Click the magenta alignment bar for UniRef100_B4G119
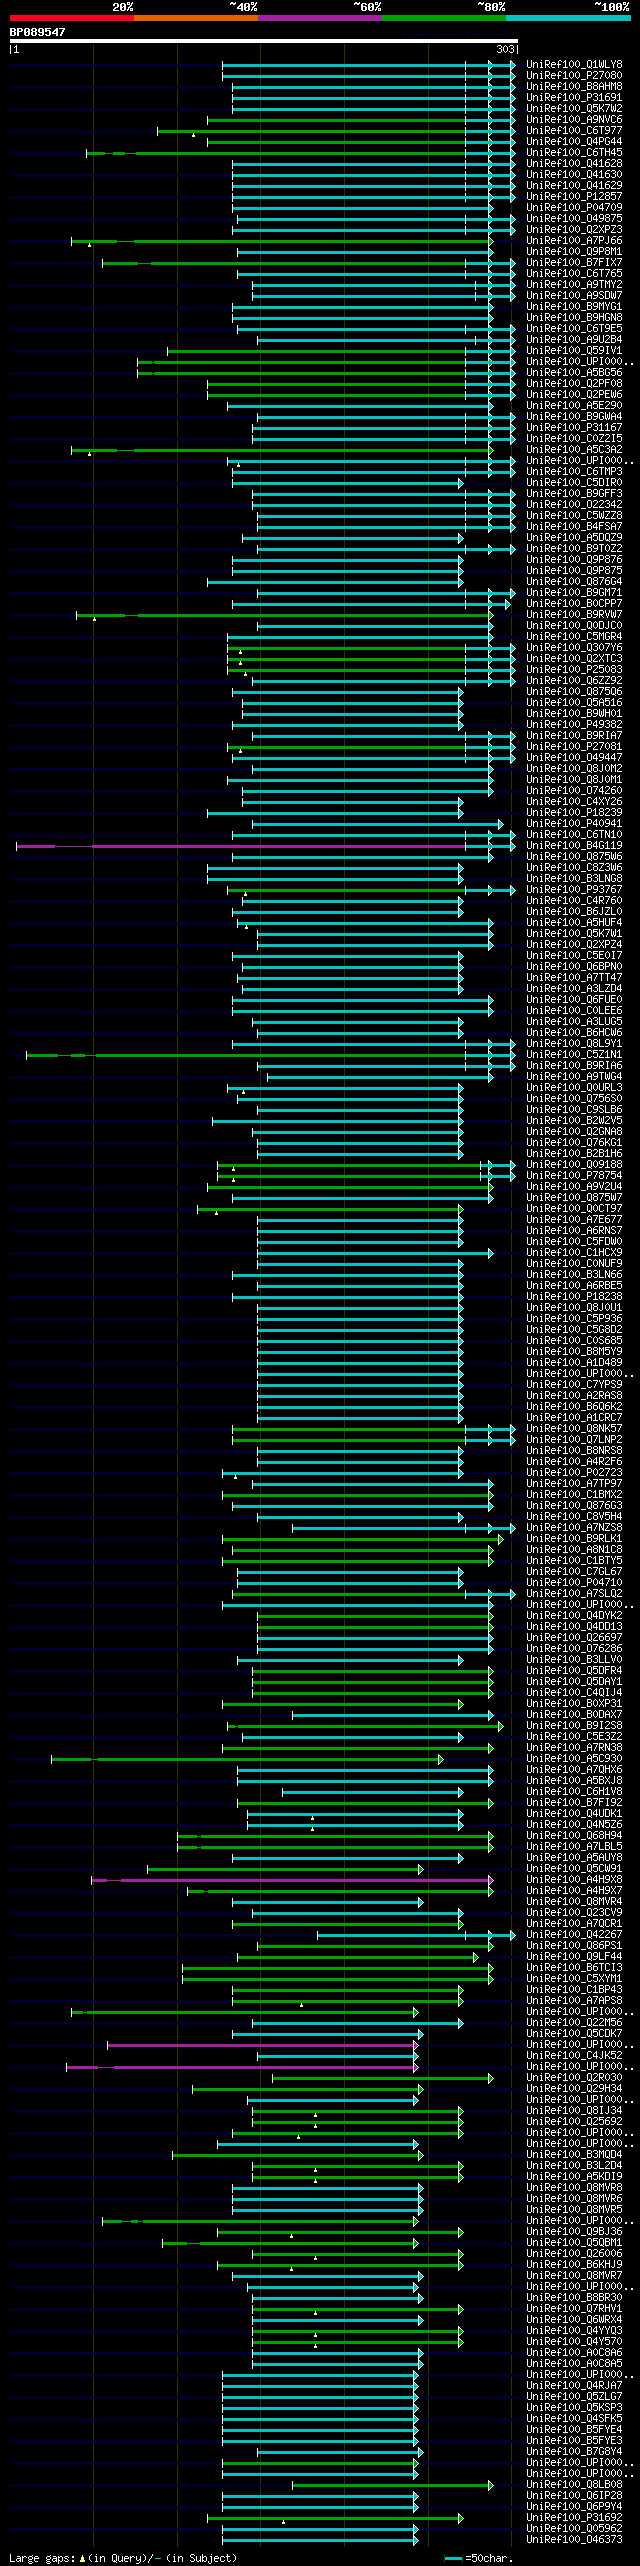This screenshot has height=2566, width=640. tap(240, 846)
